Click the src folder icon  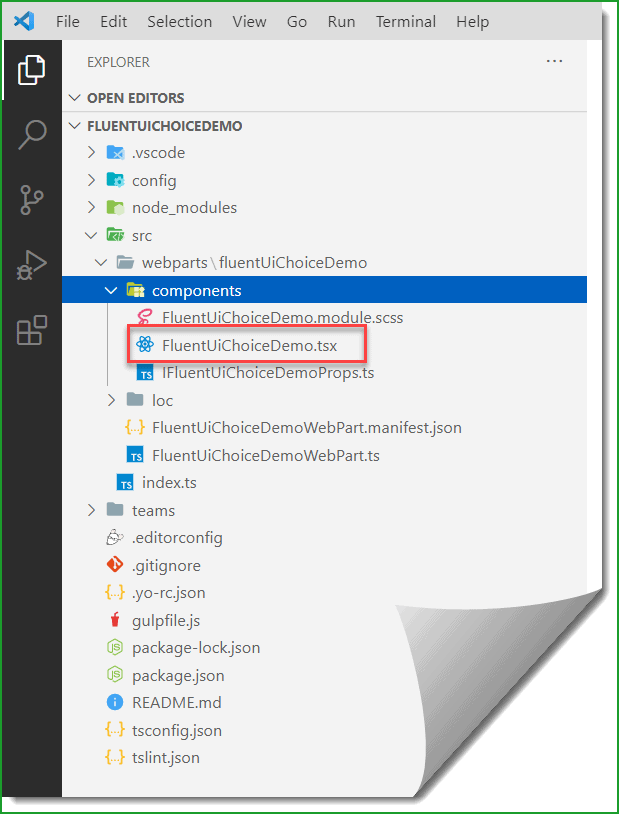[115, 235]
